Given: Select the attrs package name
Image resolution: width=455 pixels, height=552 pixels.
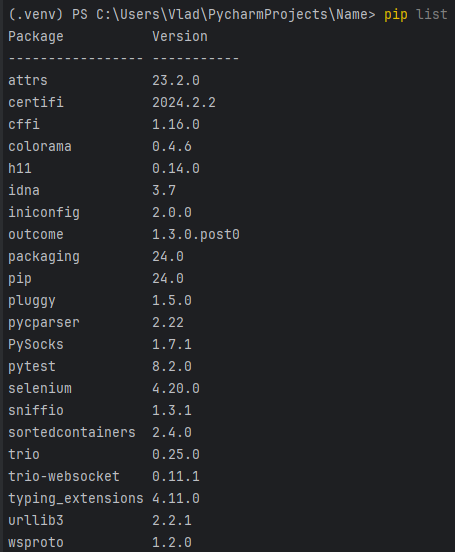Looking at the screenshot, I should pos(28,81).
